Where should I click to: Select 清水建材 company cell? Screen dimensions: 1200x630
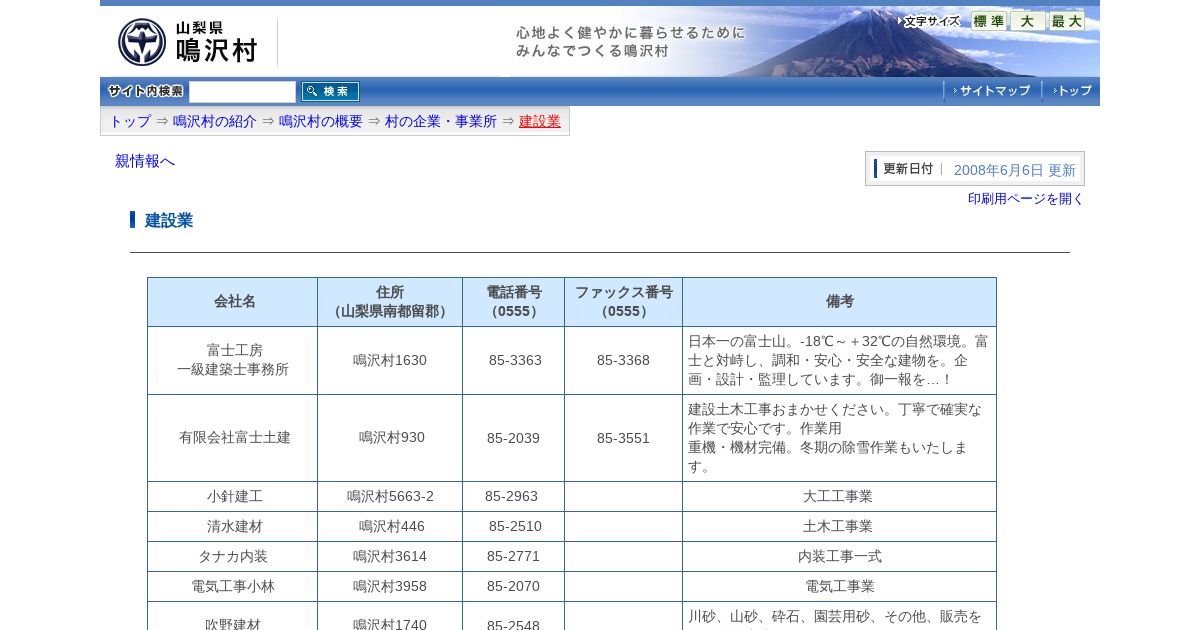click(233, 527)
